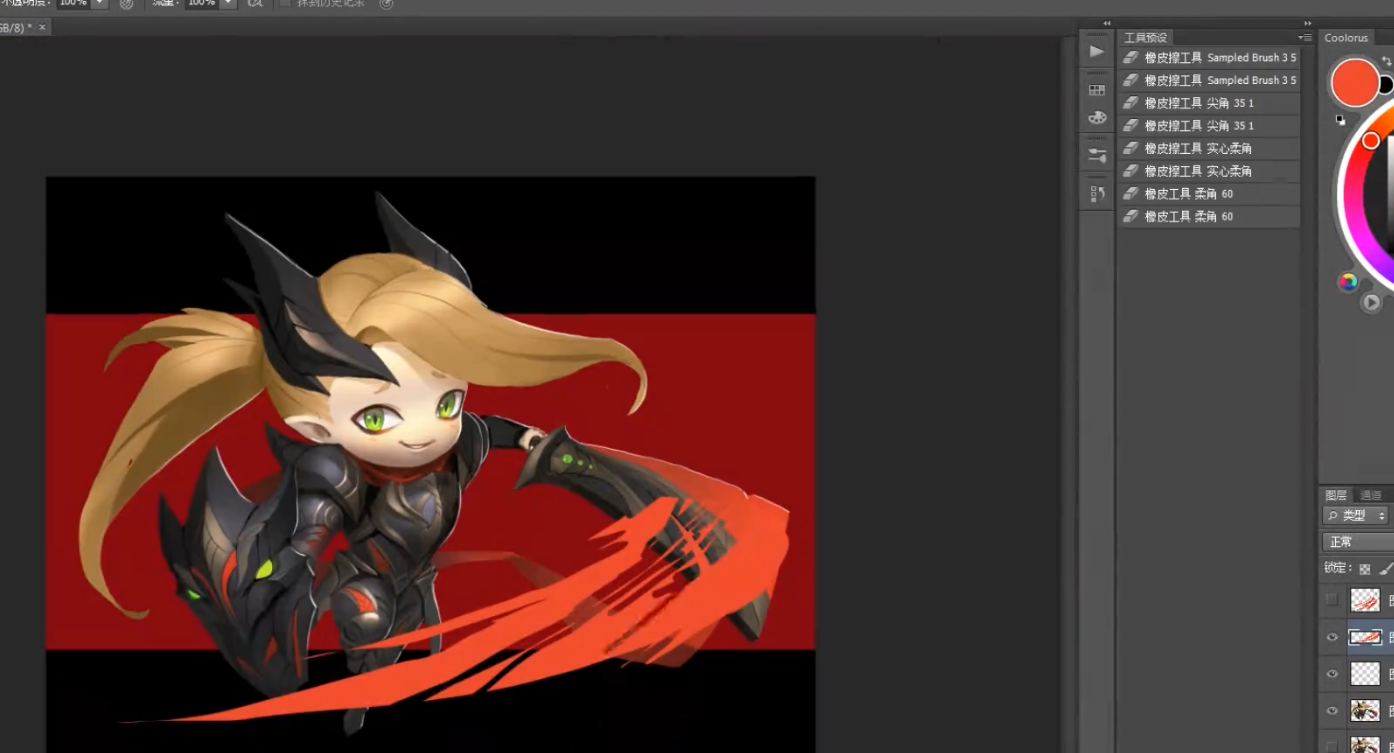1394x753 pixels.
Task: Switch to the 图层 layers tab
Action: (x=1336, y=495)
